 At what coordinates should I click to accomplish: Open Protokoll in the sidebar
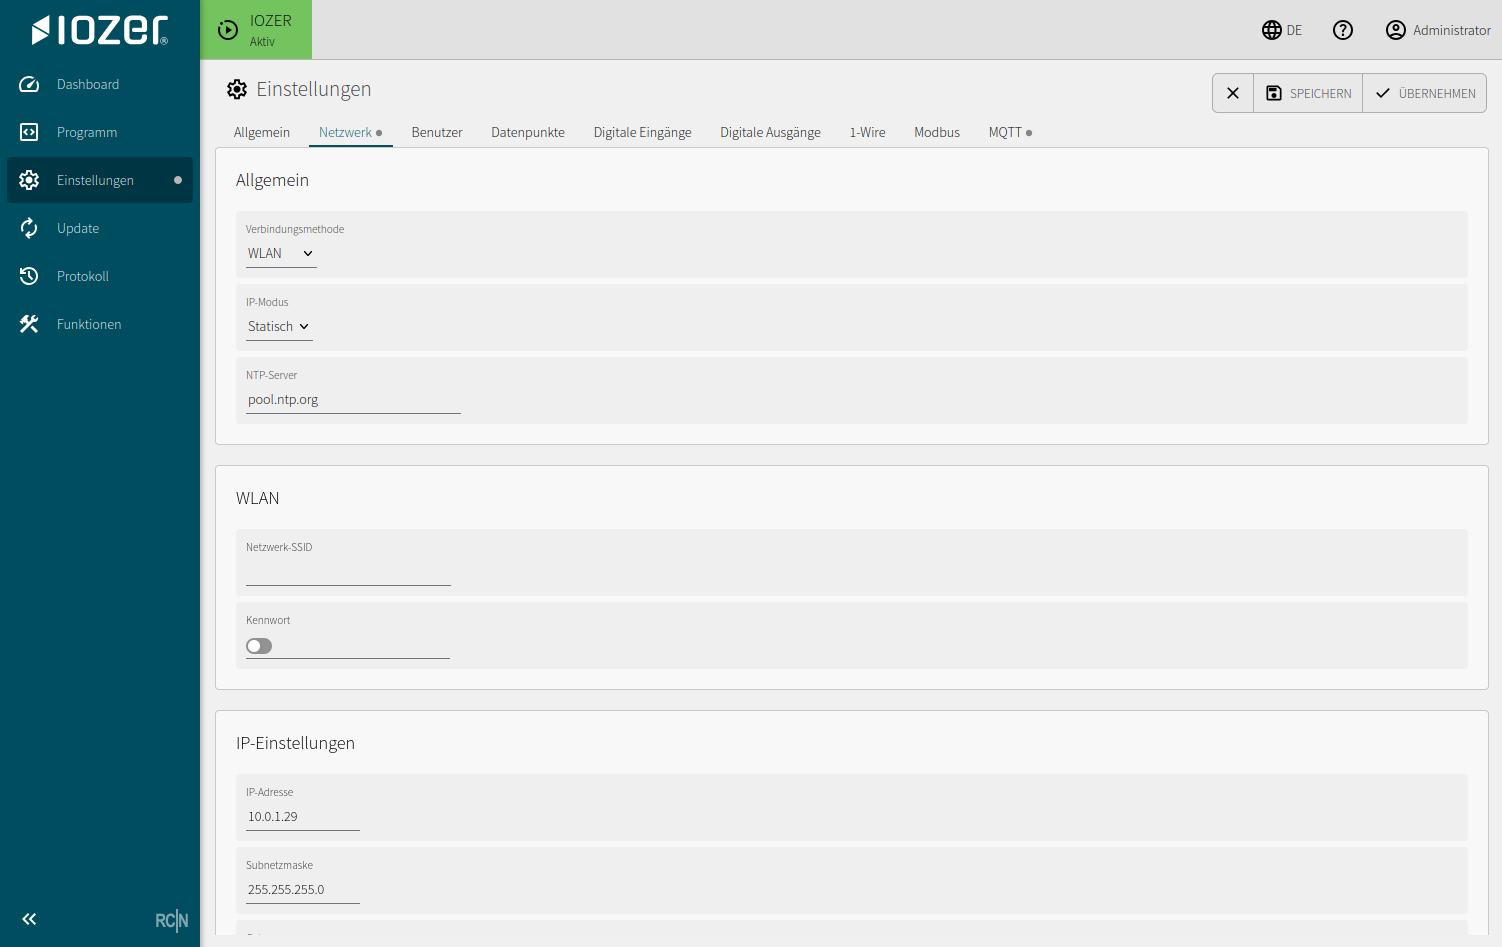[100, 276]
